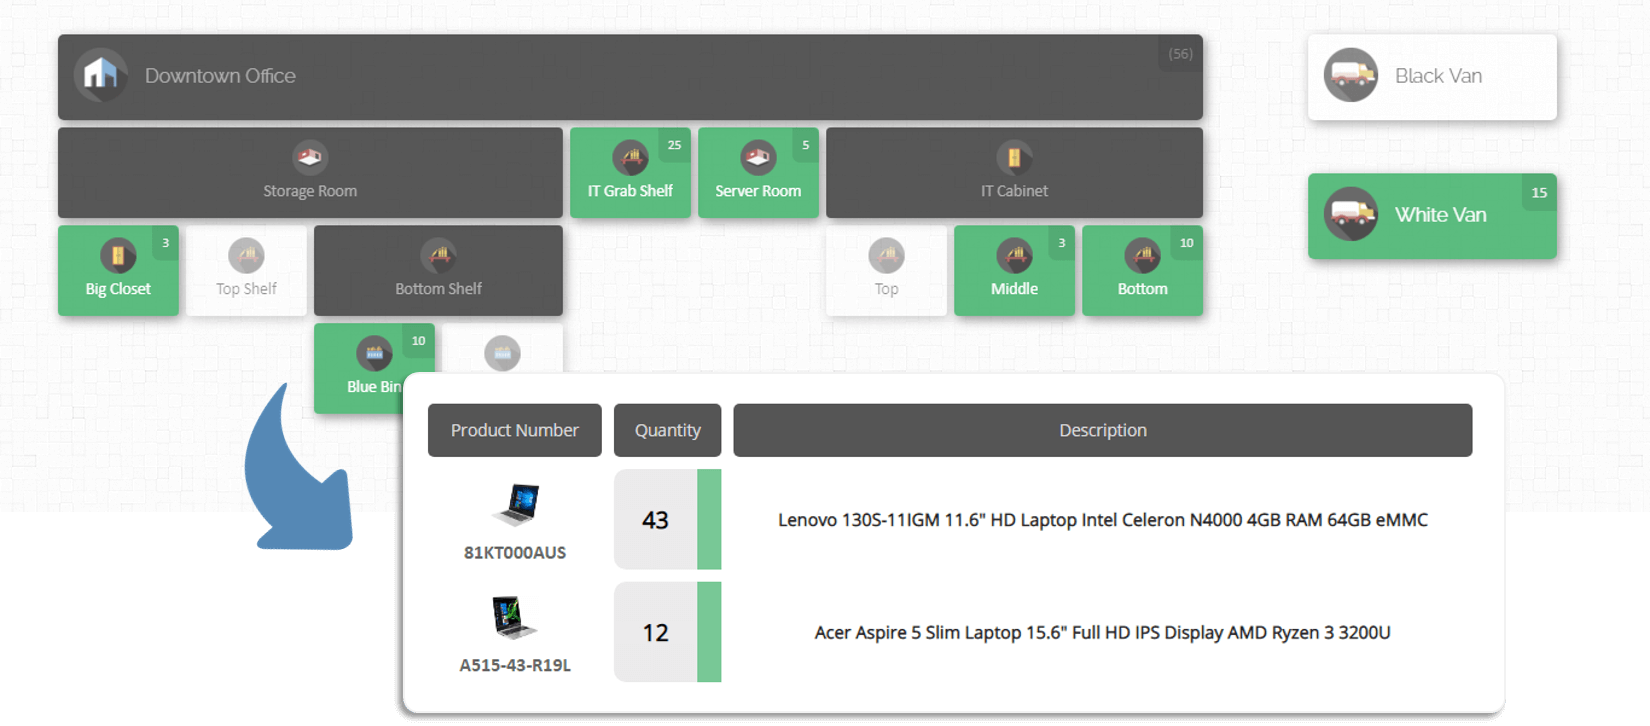Viewport: 1650px width, 726px height.
Task: Click the Big Closet cabinet icon
Action: (x=118, y=255)
